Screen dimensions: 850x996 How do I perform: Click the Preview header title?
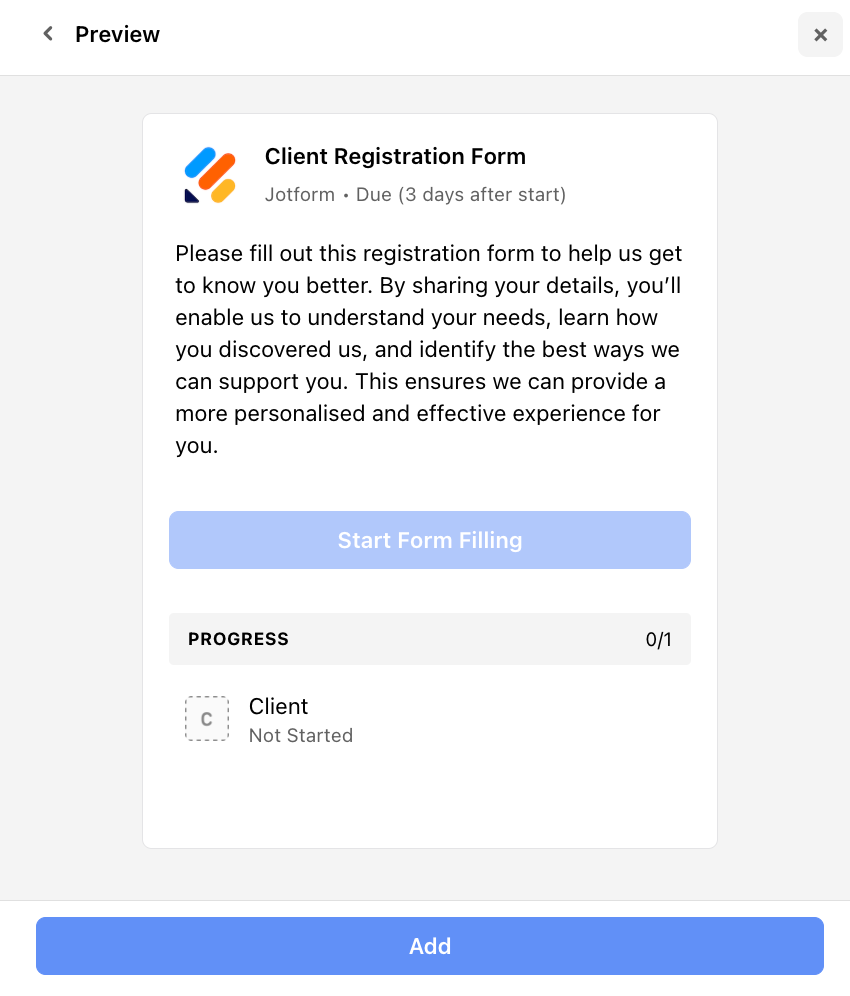[x=117, y=34]
